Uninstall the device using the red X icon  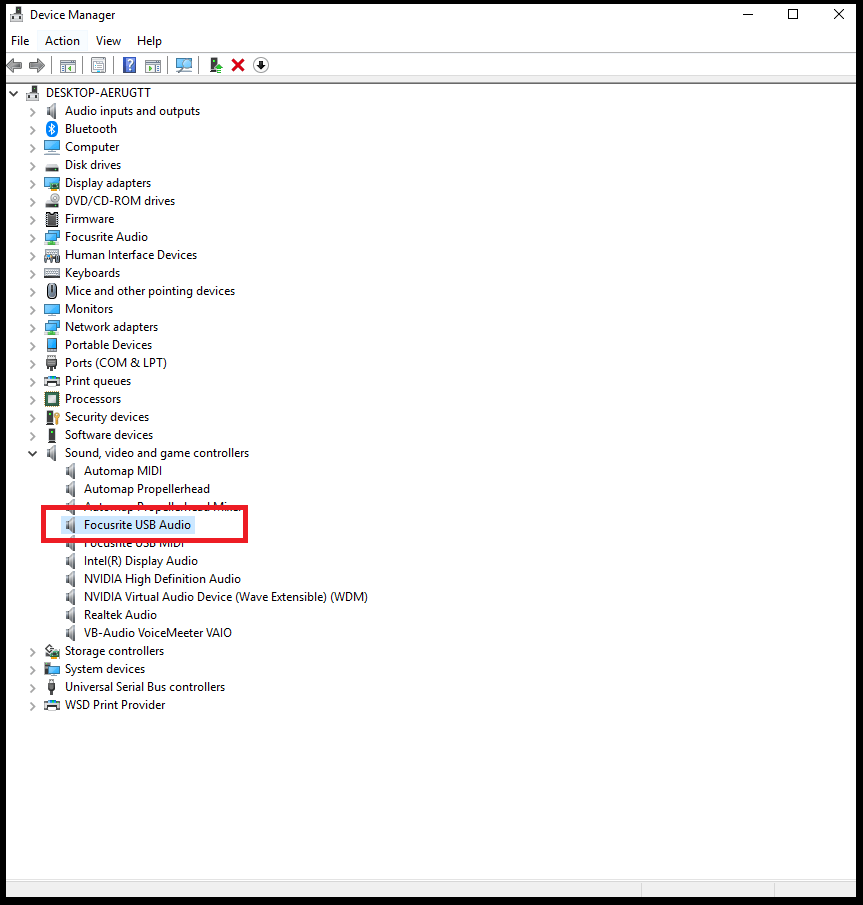tap(238, 65)
